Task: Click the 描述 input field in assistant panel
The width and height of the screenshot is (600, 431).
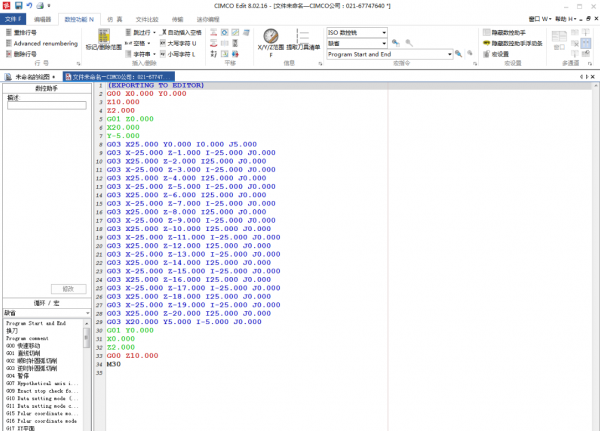Action: (x=47, y=106)
